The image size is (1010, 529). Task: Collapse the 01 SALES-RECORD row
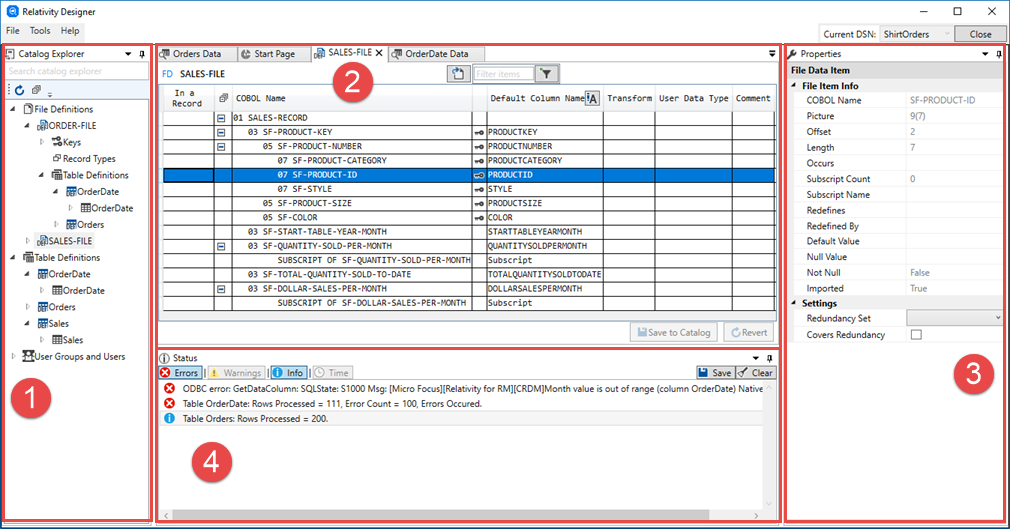tap(221, 118)
